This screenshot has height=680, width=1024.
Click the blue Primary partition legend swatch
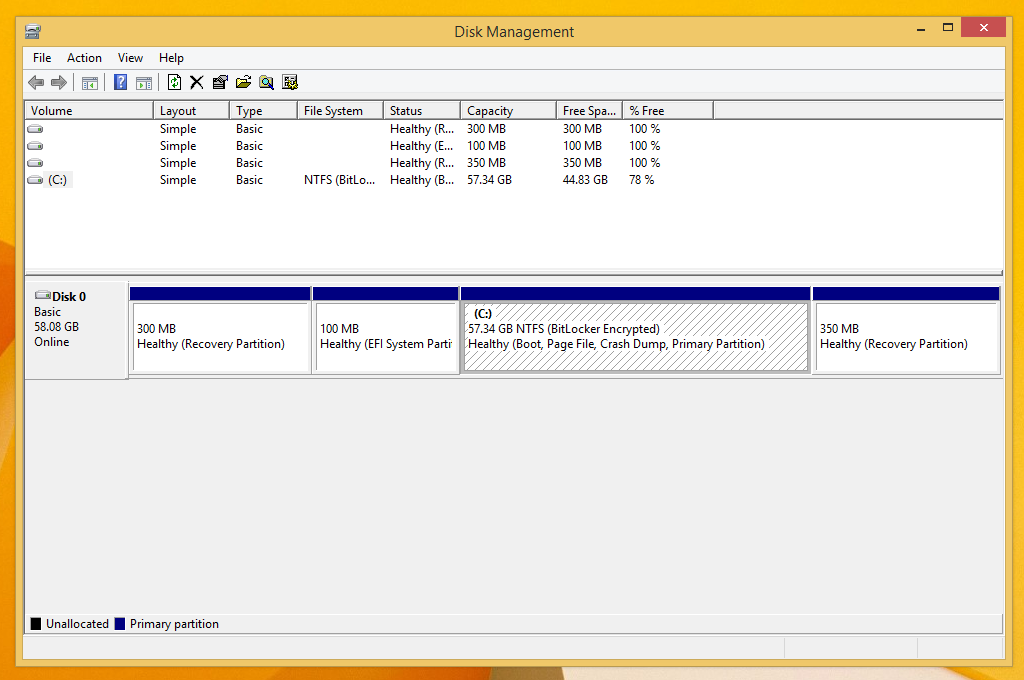120,624
